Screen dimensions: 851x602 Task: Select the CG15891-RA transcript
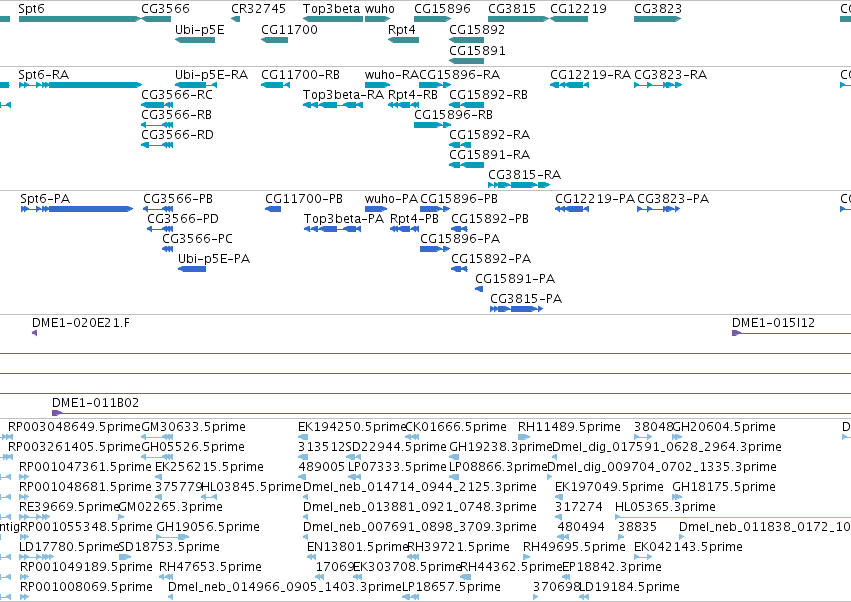(x=467, y=165)
